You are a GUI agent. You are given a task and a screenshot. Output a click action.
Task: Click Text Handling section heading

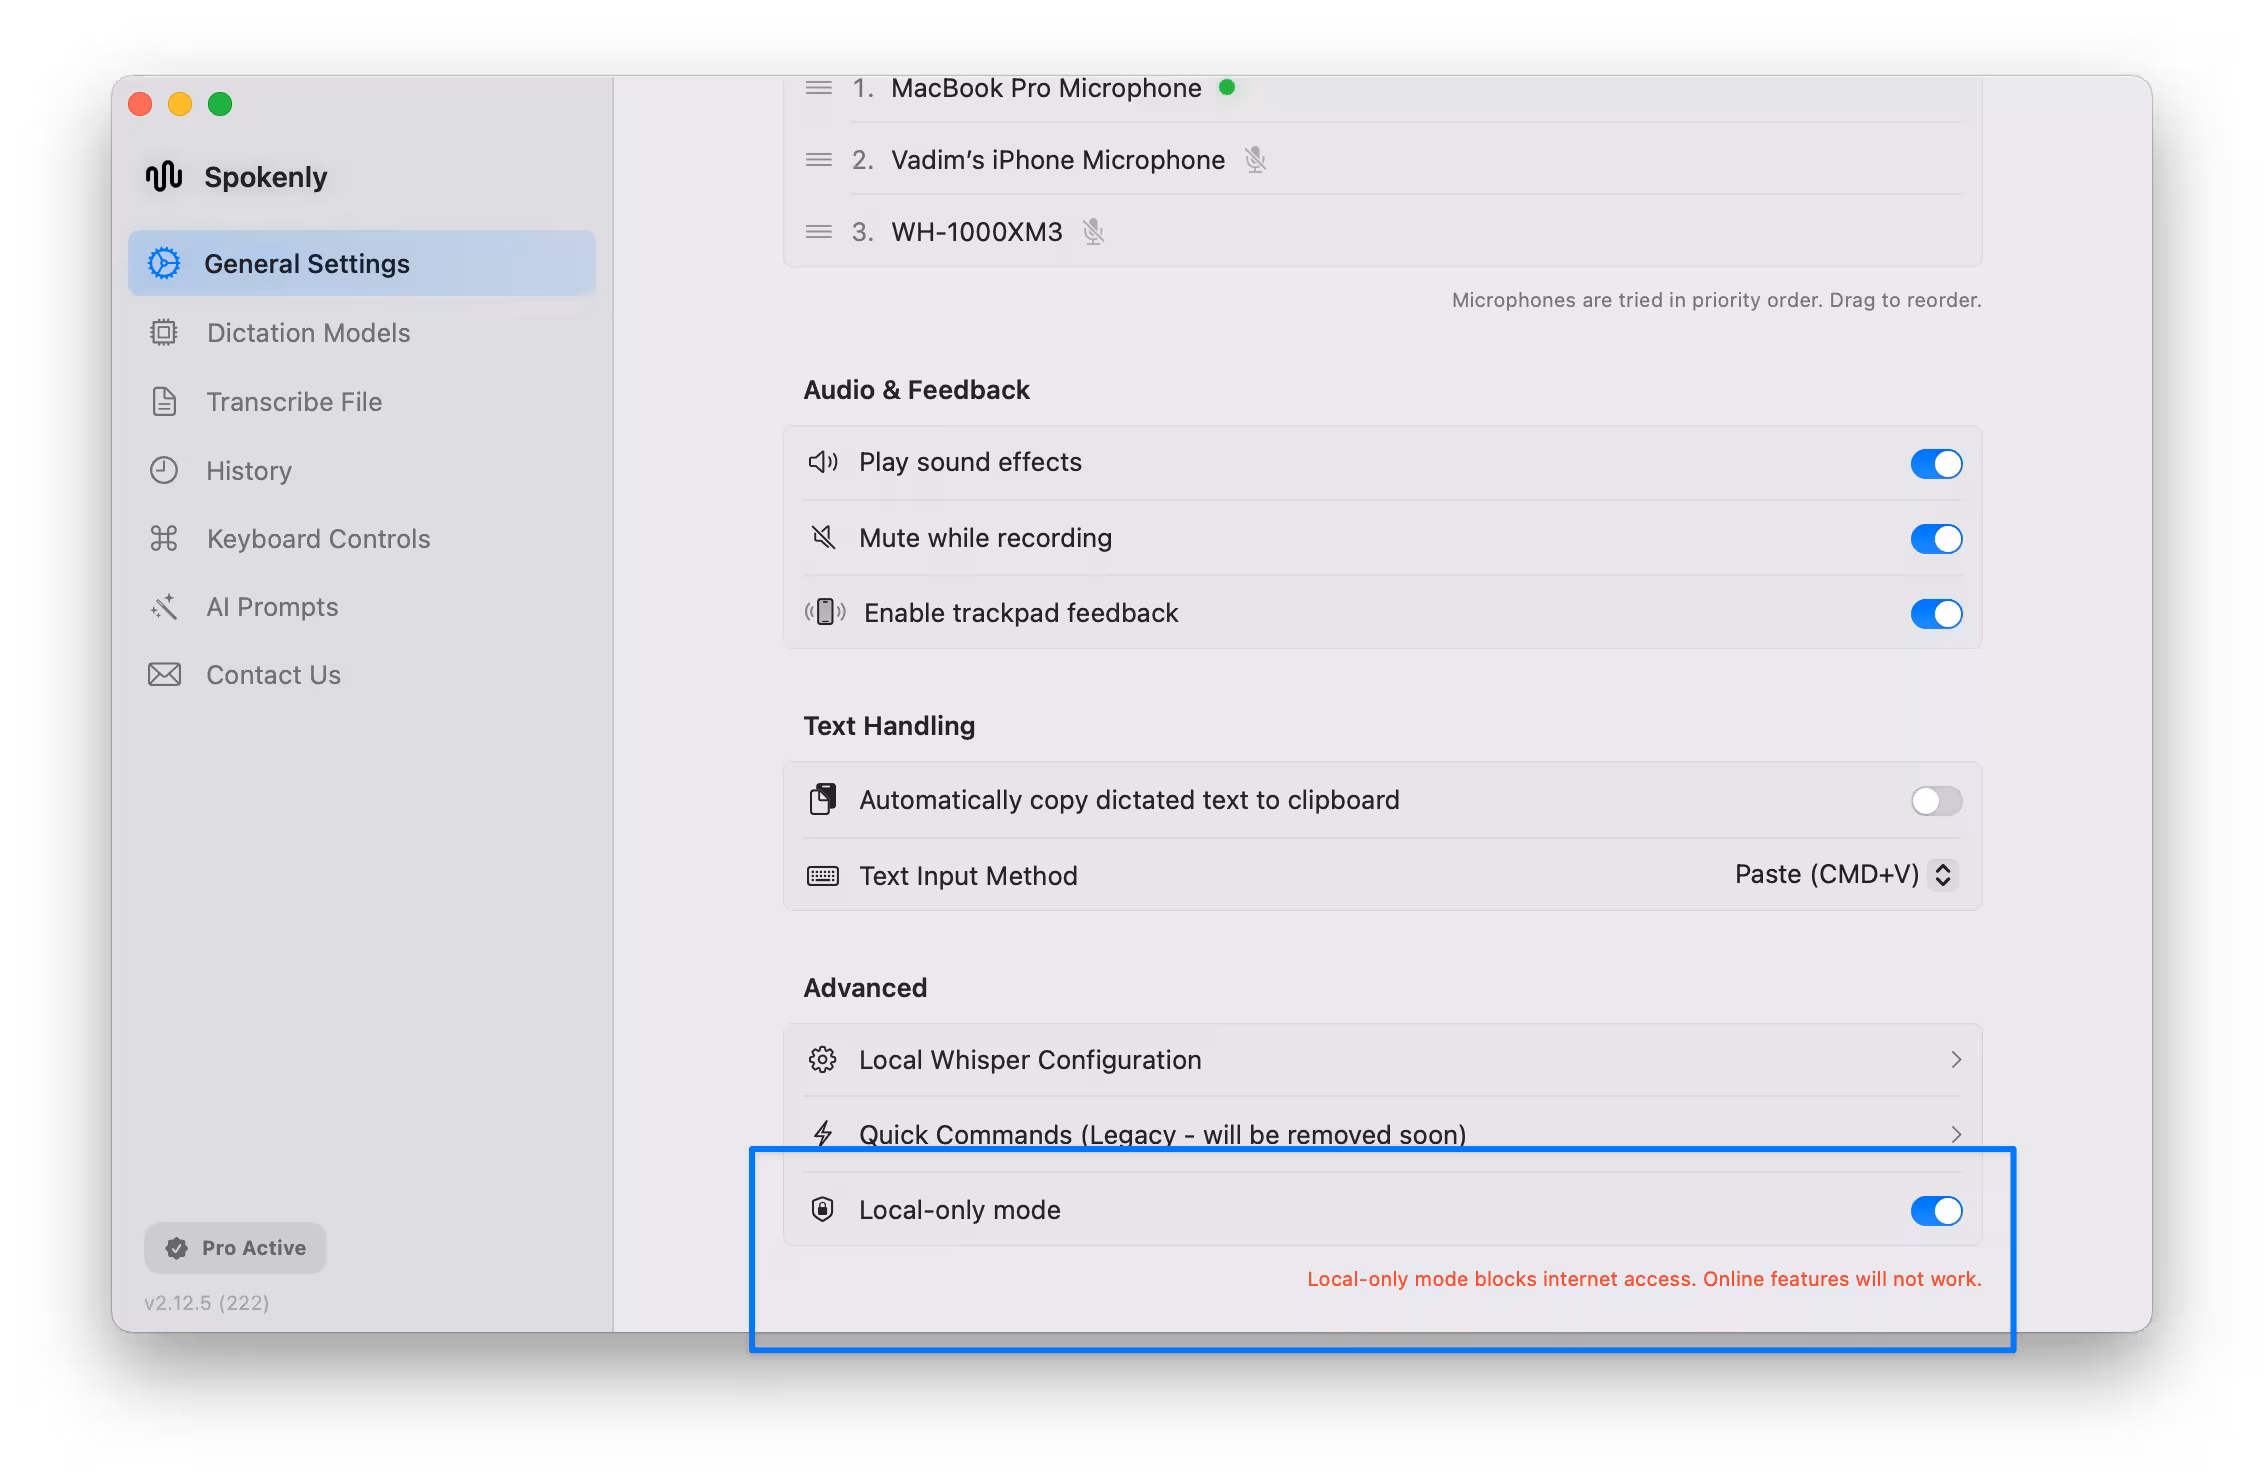click(x=889, y=725)
